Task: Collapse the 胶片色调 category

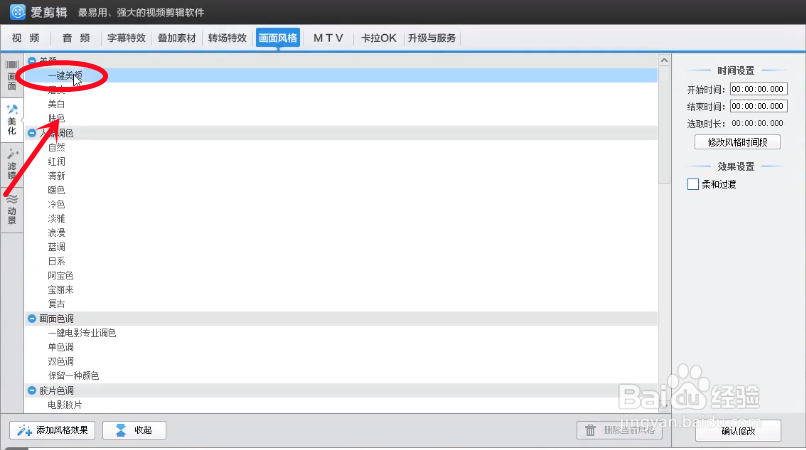Action: [32, 391]
